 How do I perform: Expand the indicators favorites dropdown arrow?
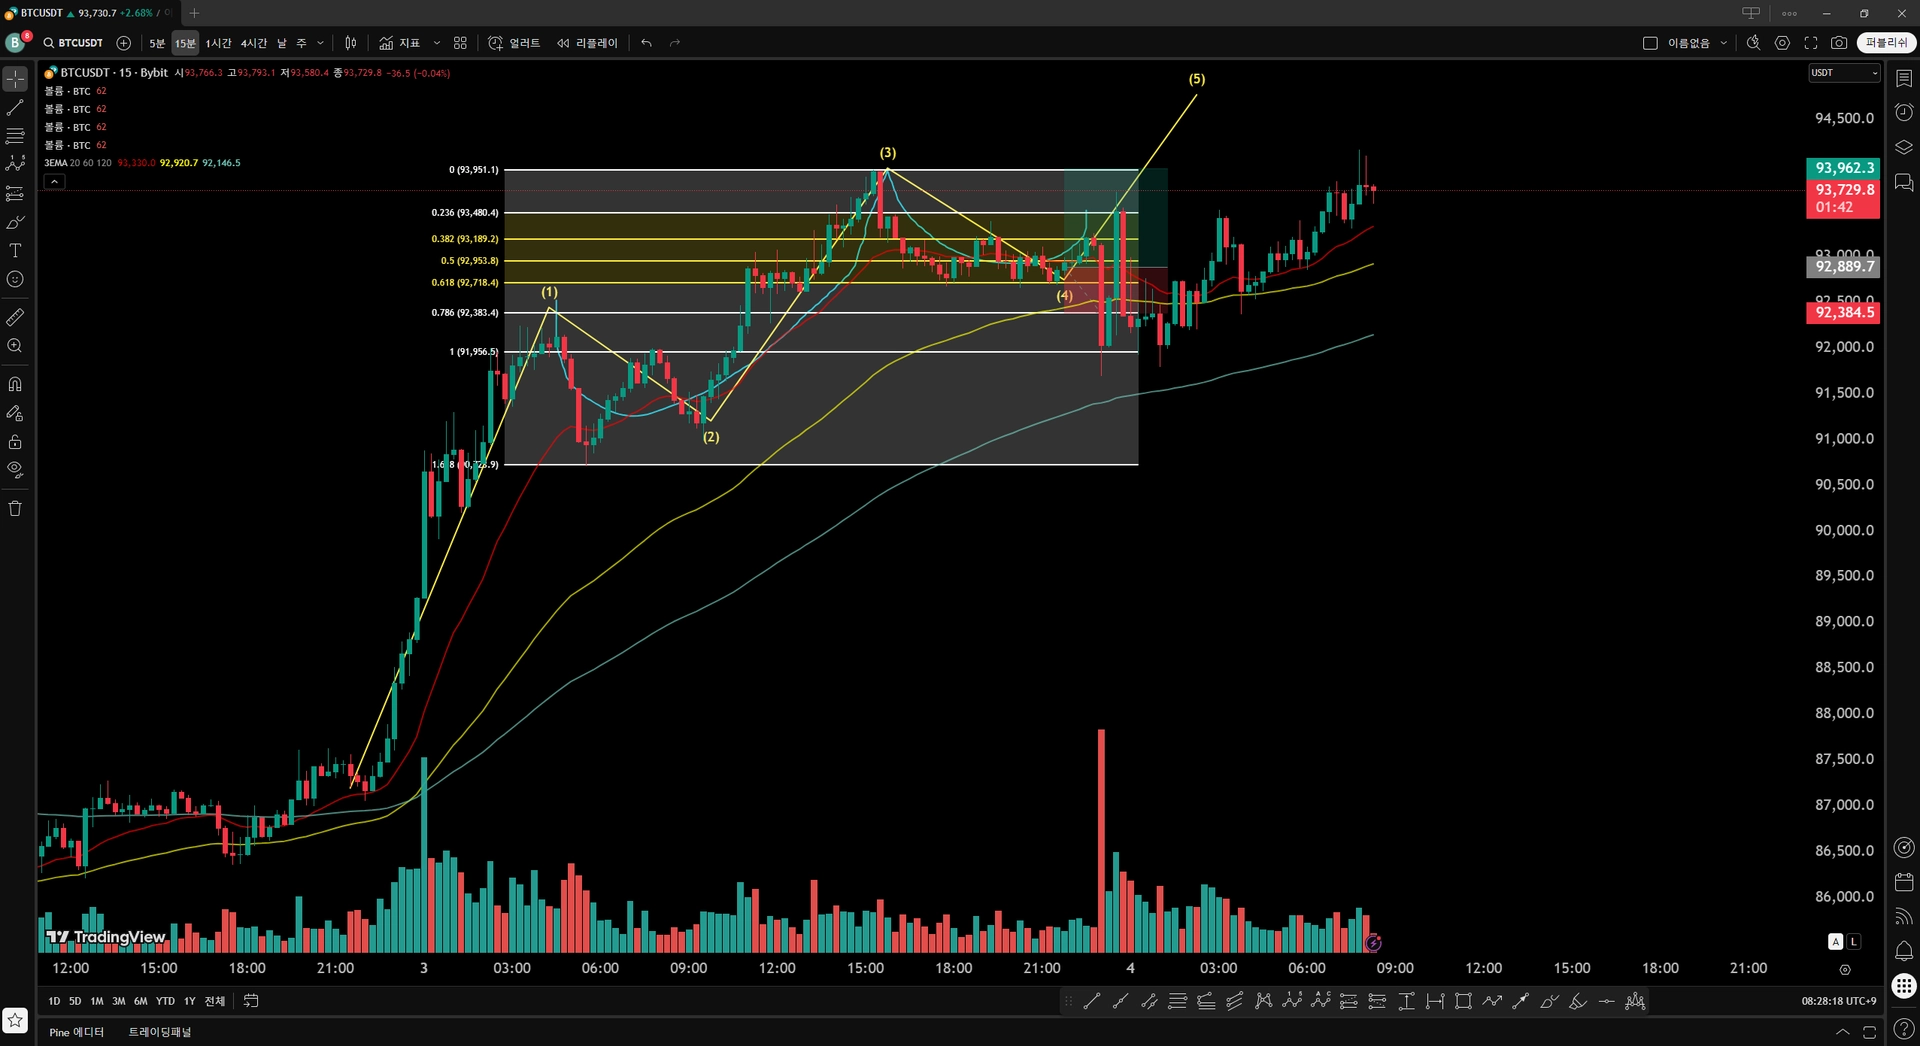point(437,43)
